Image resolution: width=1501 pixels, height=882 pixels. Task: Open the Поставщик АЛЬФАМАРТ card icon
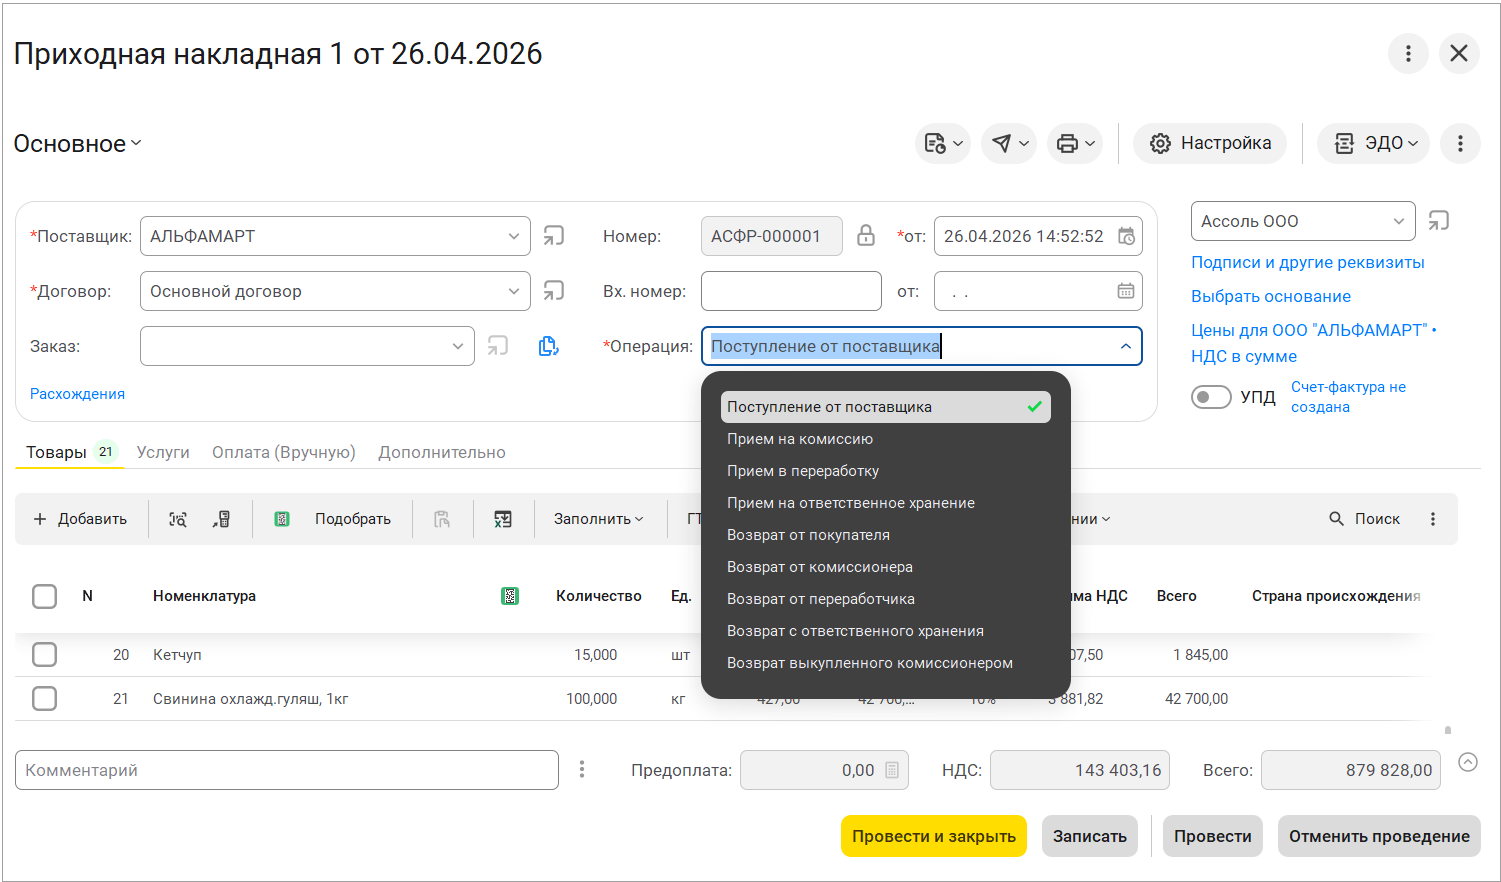coord(553,236)
